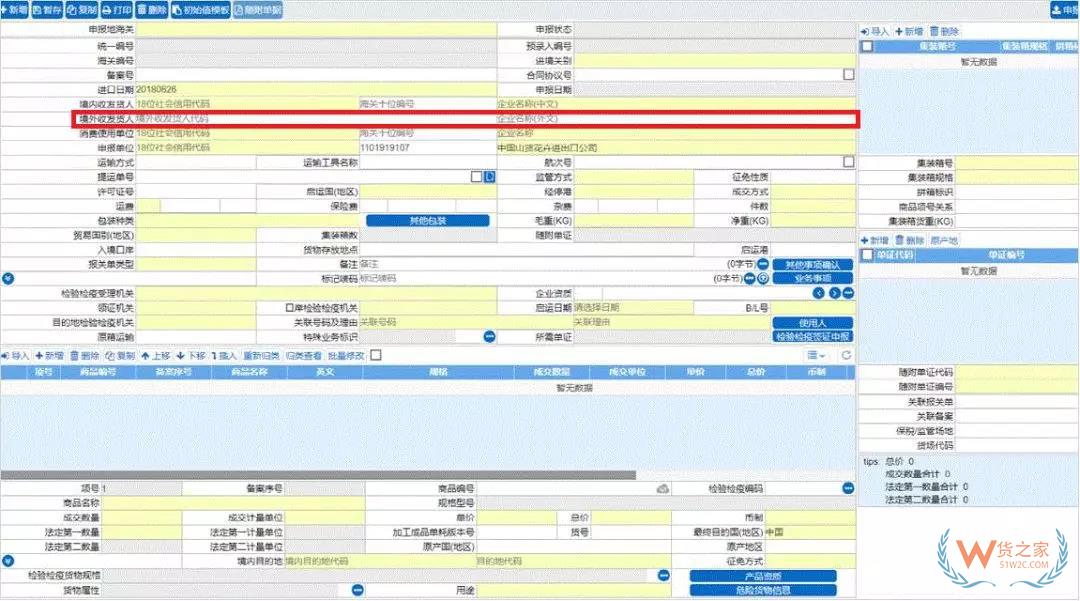The width and height of the screenshot is (1080, 601).
Task: Click the 产品资质 button
Action: [763, 576]
